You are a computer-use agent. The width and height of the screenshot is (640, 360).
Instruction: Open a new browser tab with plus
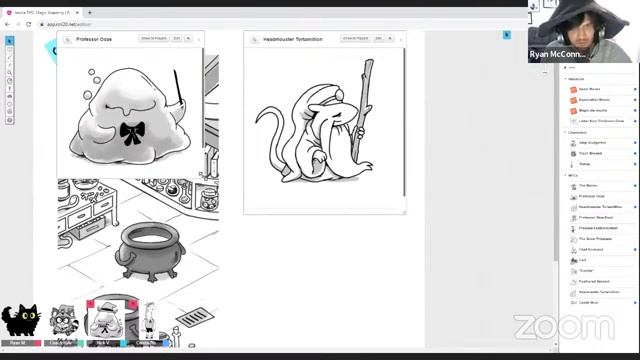click(x=90, y=13)
